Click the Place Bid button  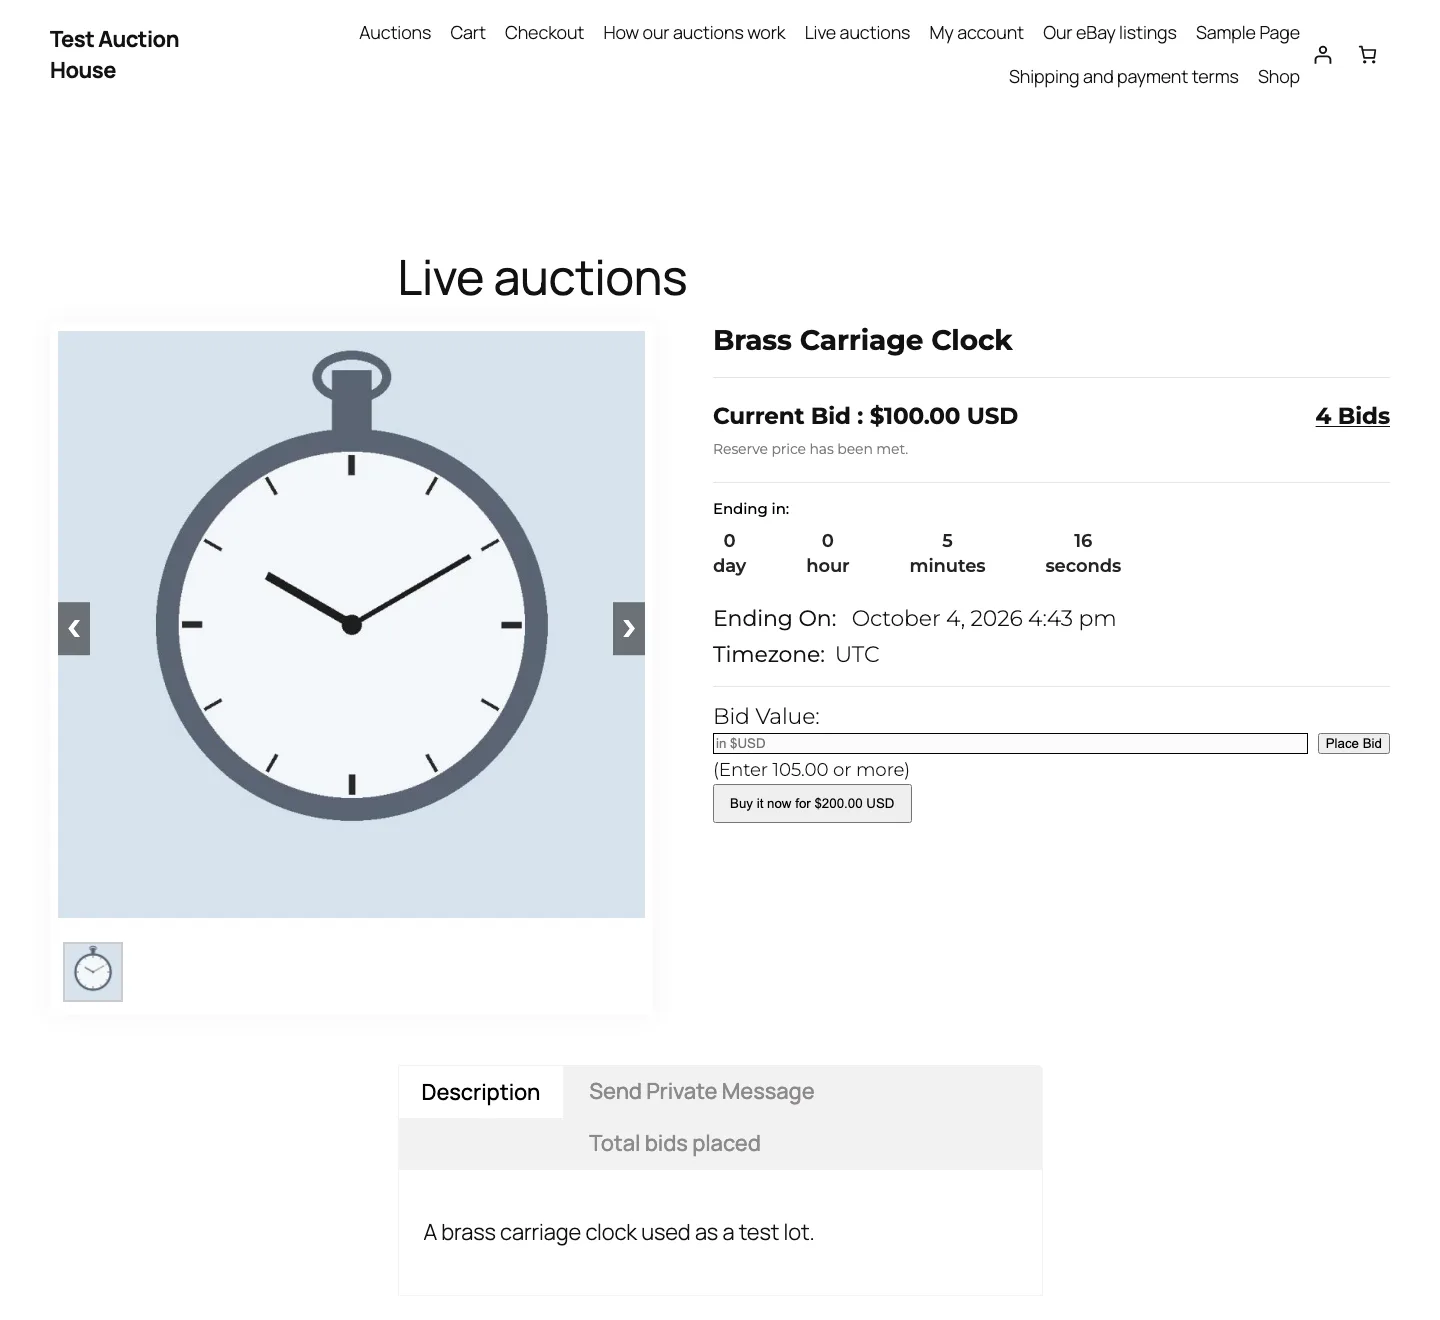click(x=1354, y=743)
